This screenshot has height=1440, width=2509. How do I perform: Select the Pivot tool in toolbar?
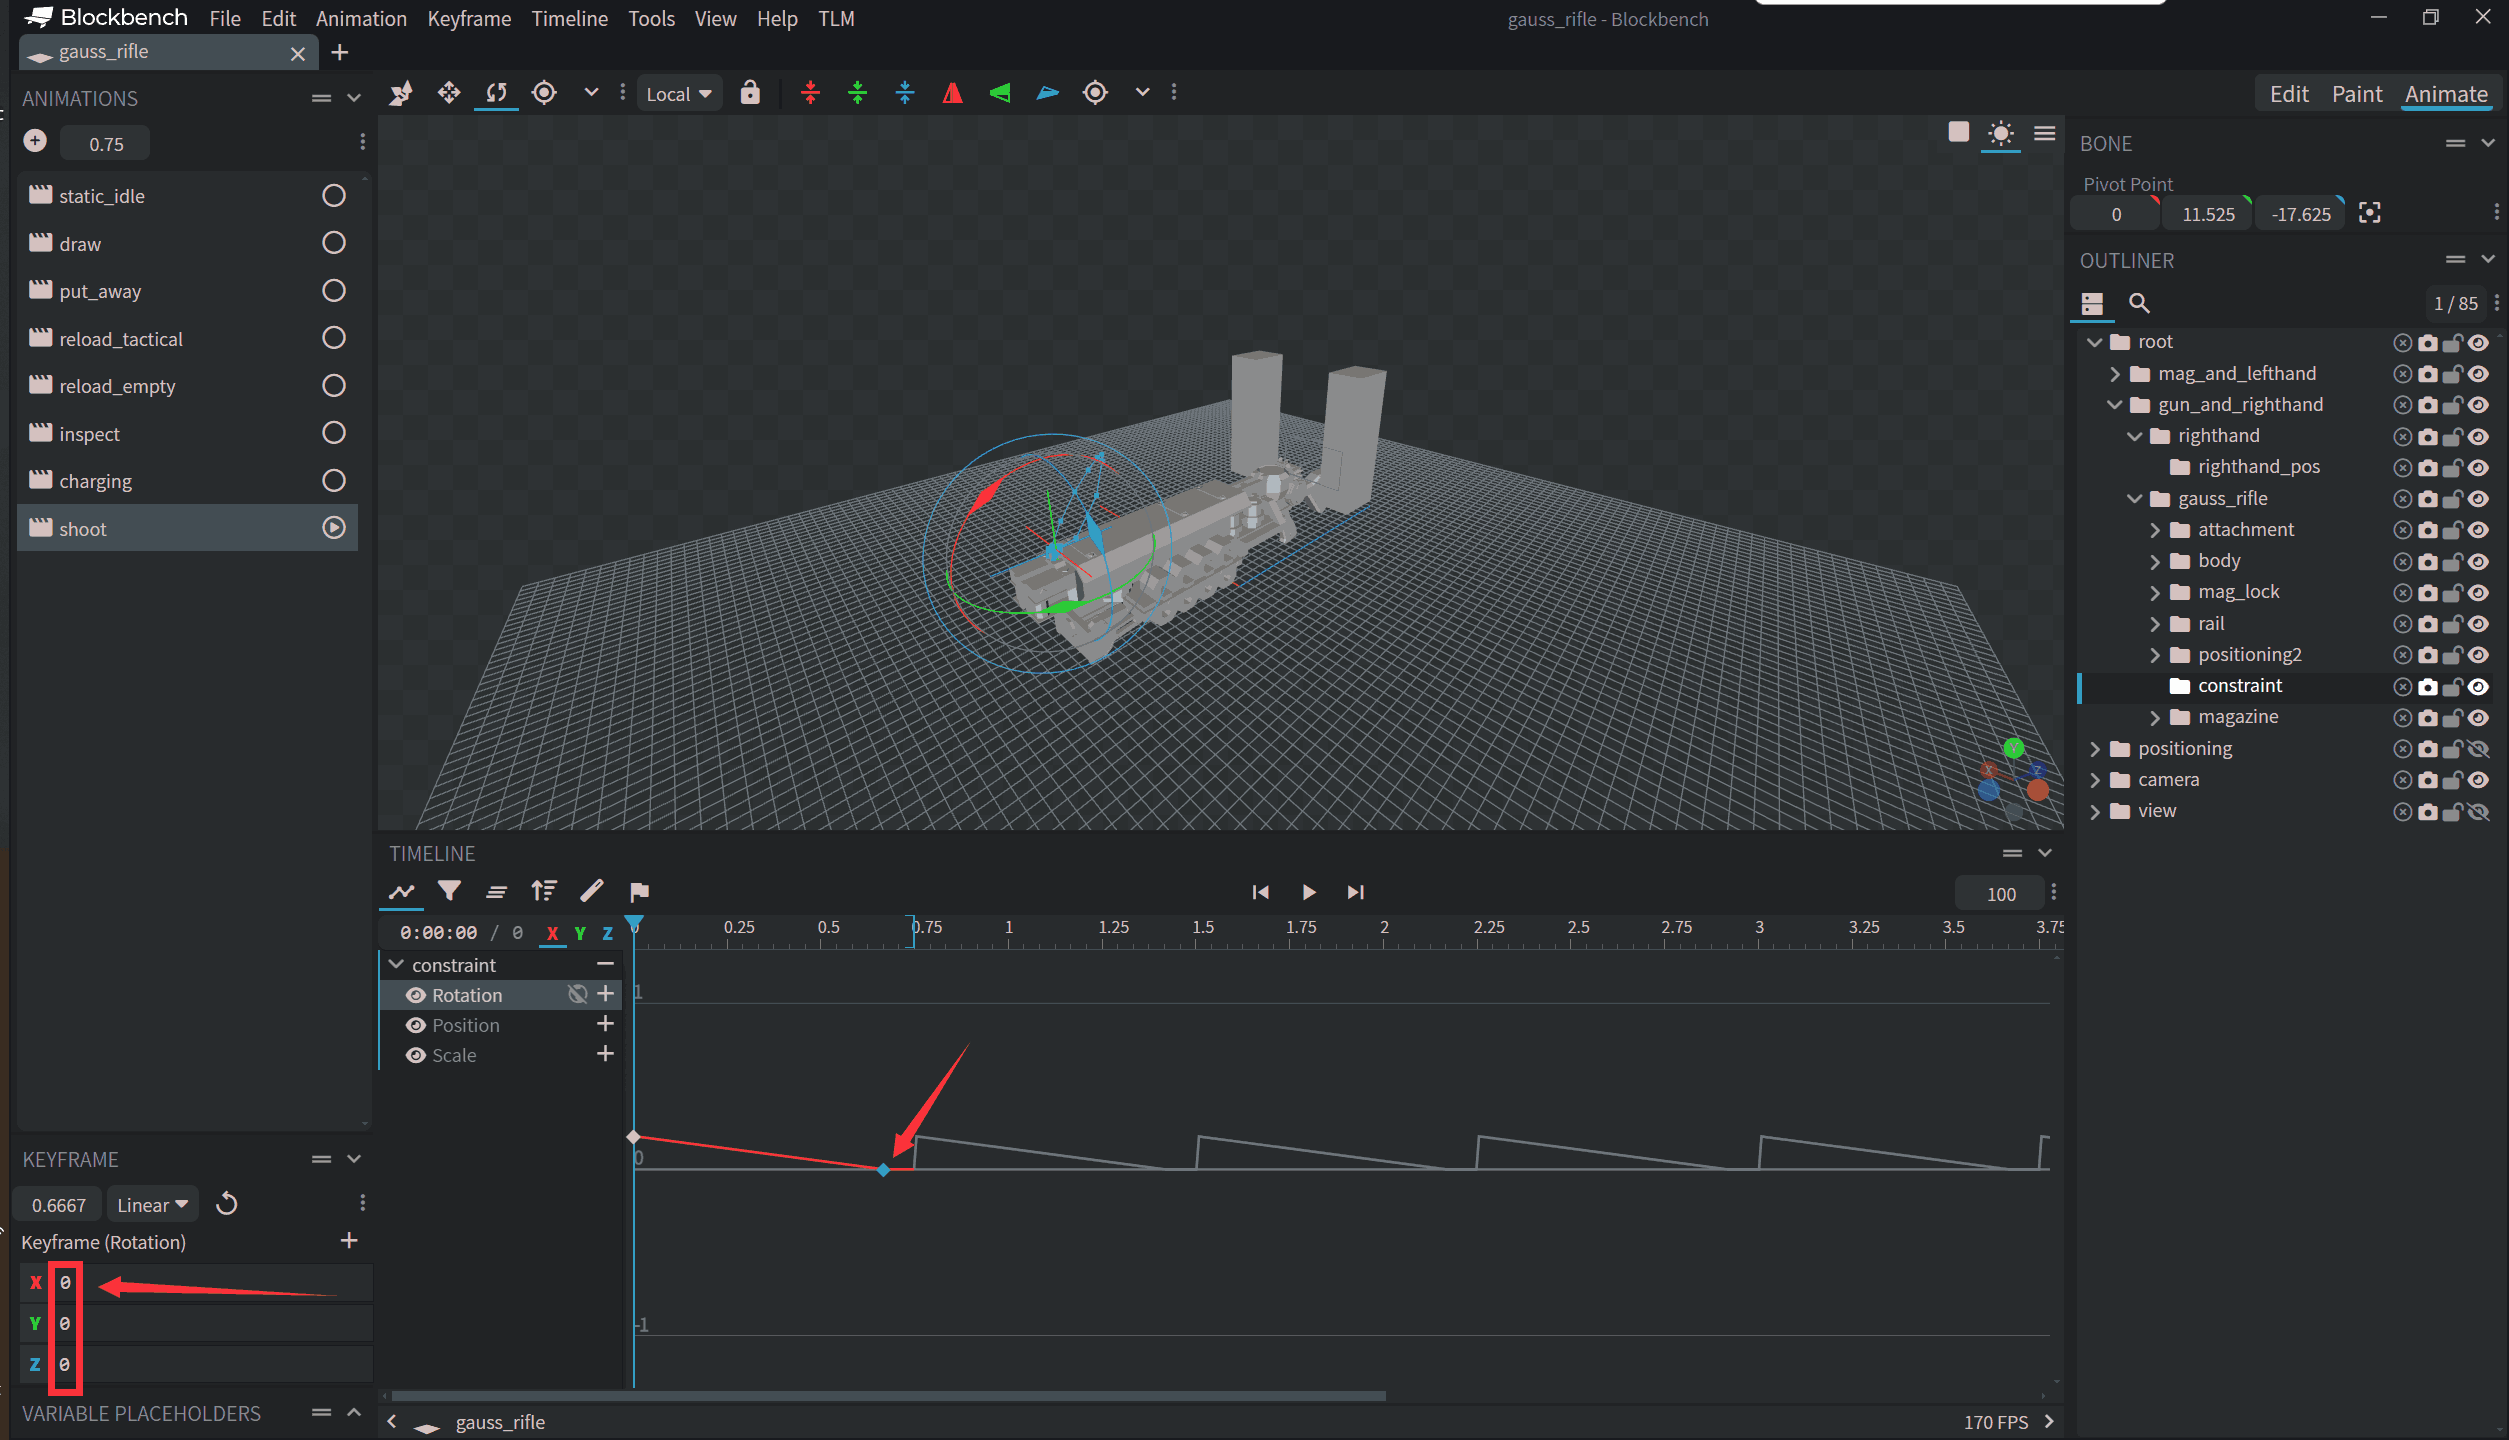[x=544, y=93]
